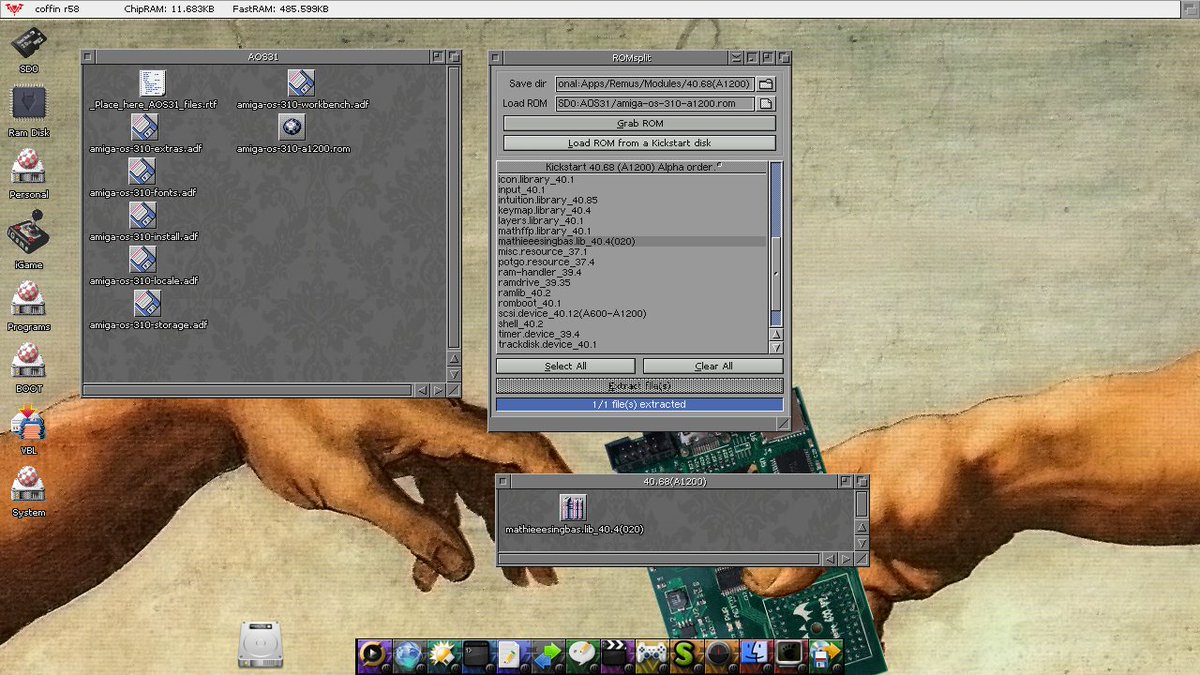Click the Grab ROM button
1200x675 pixels.
[639, 124]
